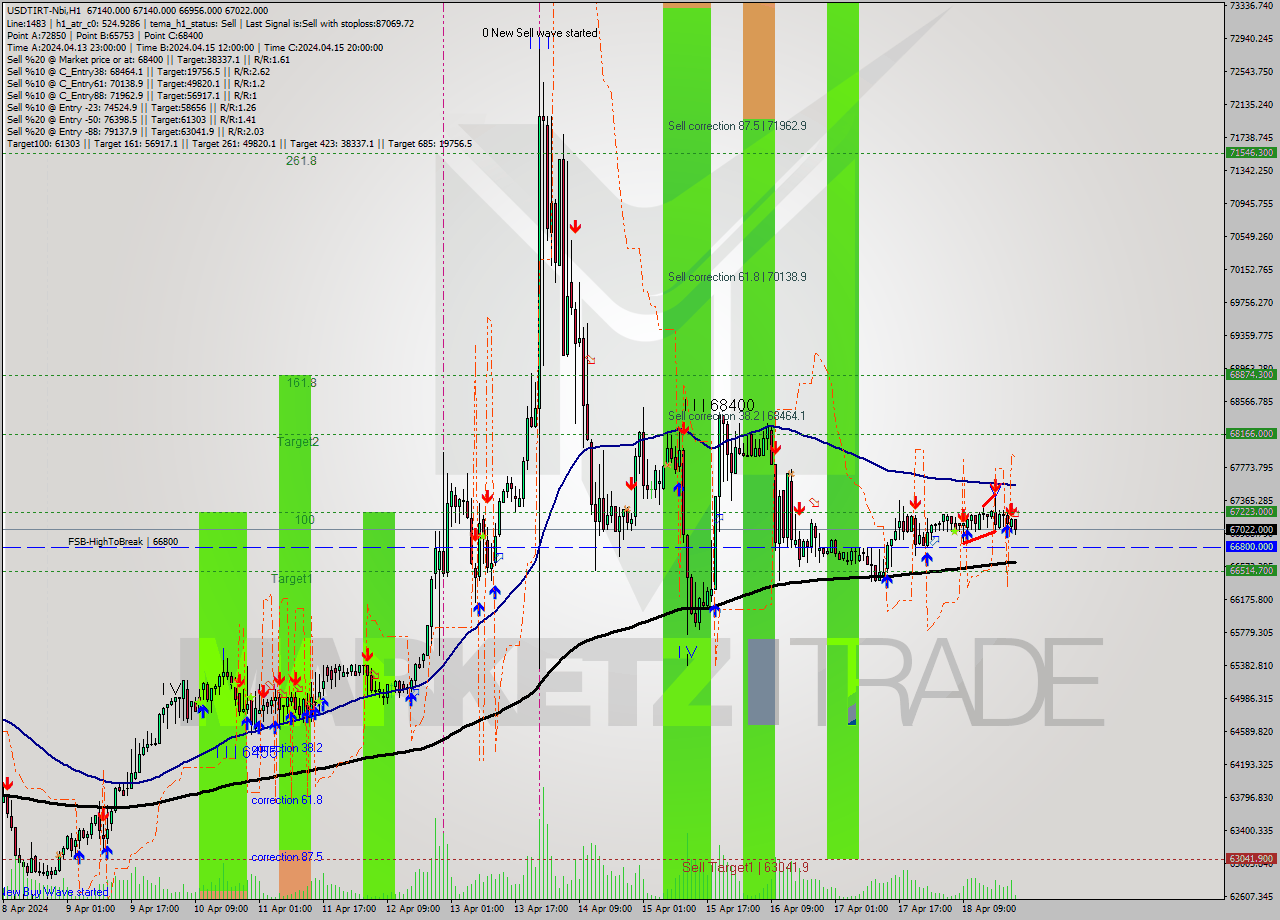
Task: Click 'Sell %20 @ Entry -88: 79137.9' line
Action: (135, 131)
